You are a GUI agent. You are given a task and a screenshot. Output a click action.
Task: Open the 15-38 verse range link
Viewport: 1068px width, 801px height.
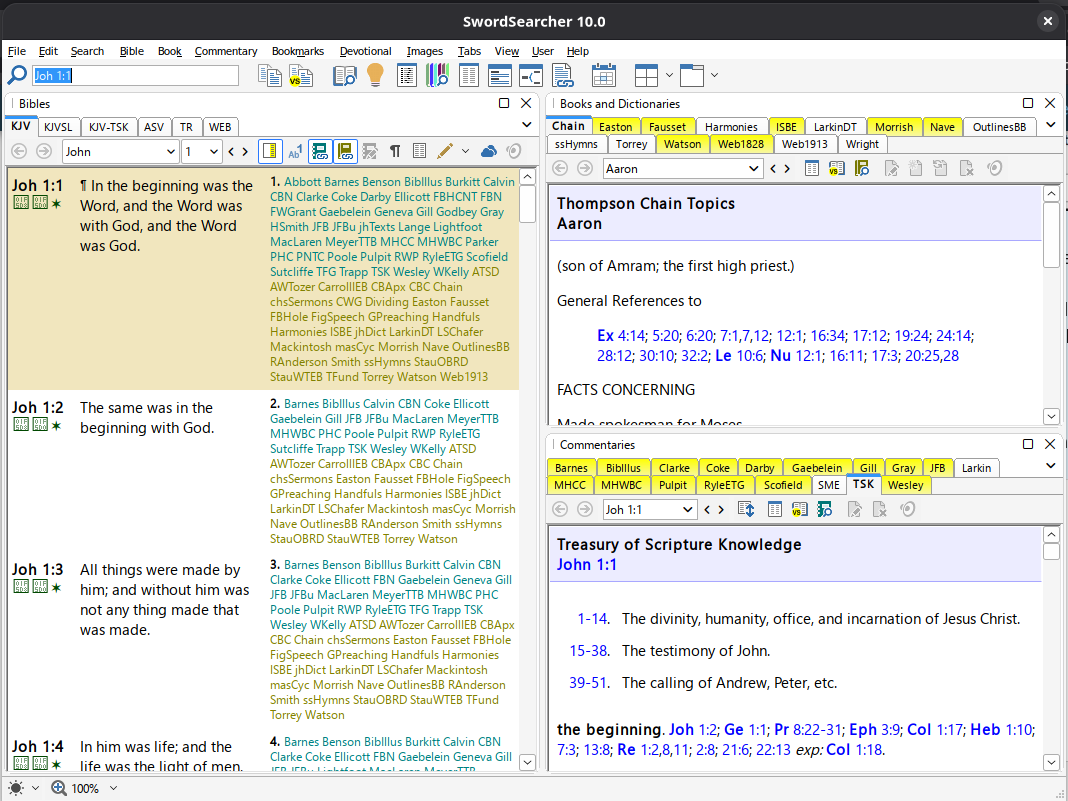point(588,650)
